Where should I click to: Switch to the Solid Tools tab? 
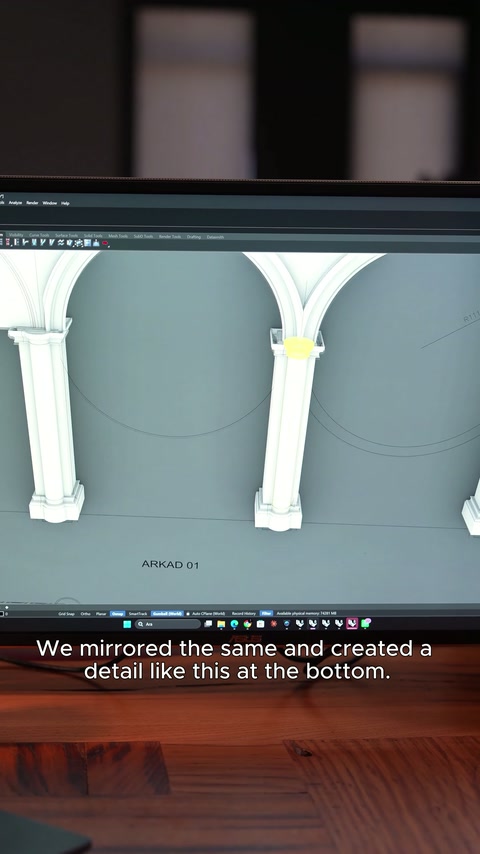[x=93, y=236]
